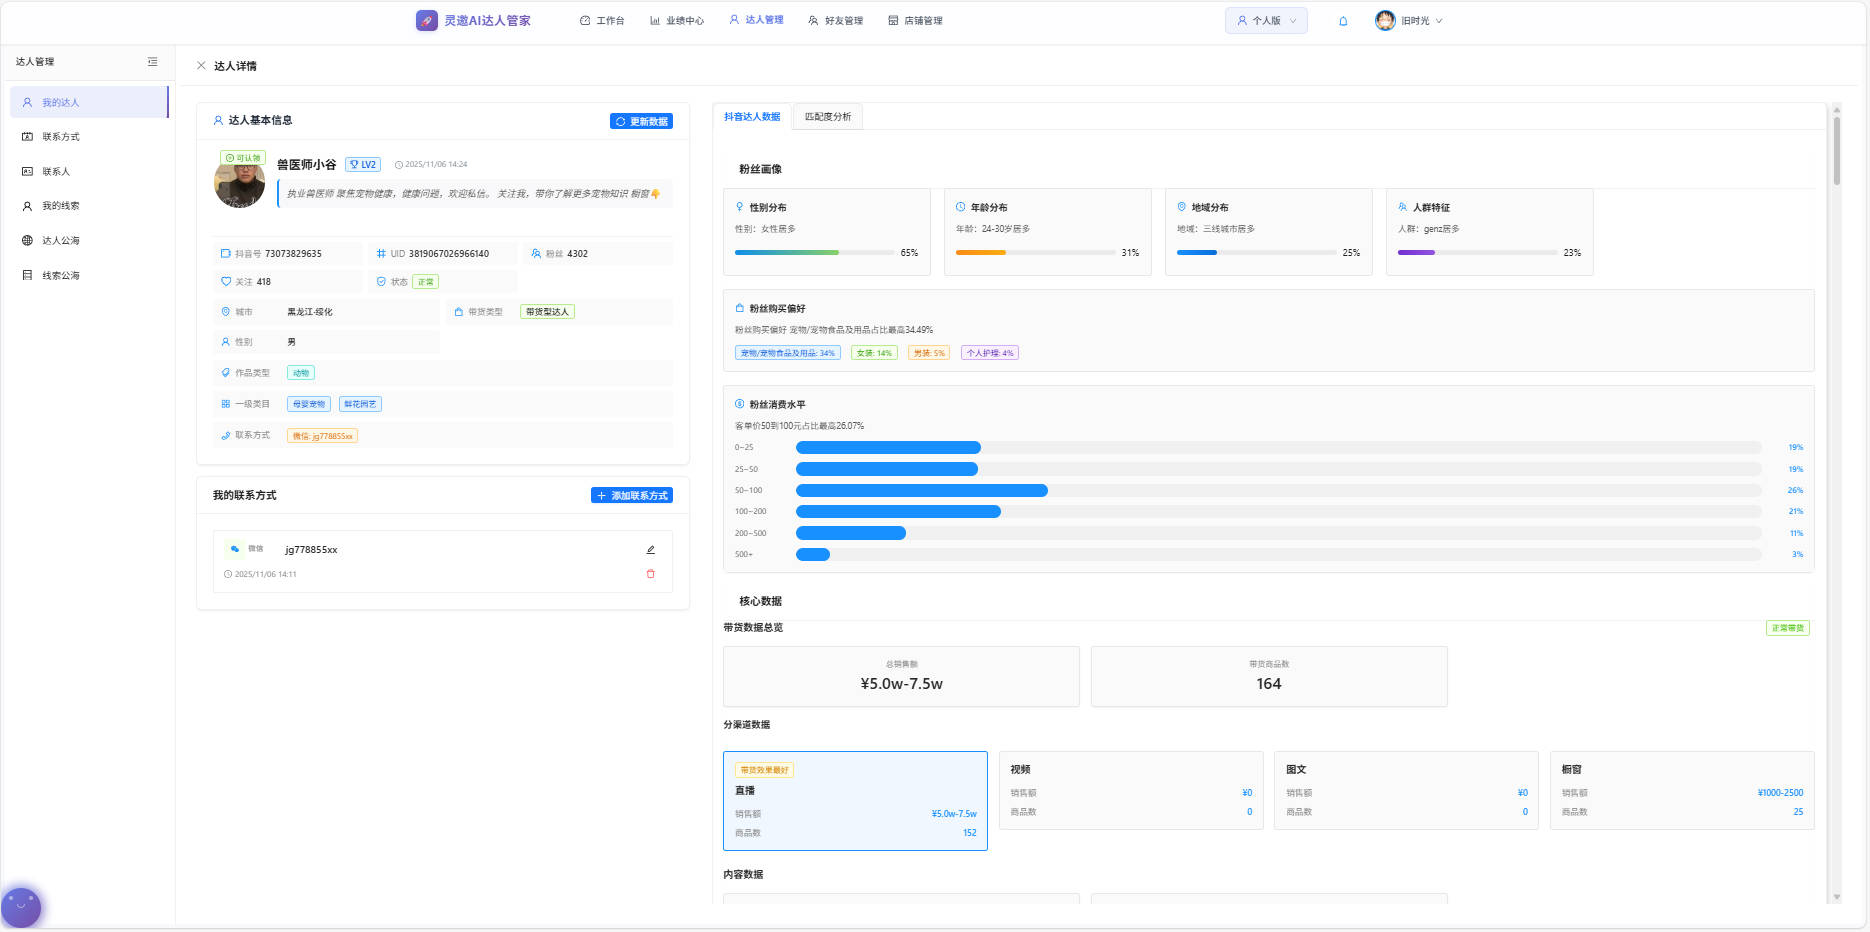Click the 兽医师小谷 profile photo
The image size is (1870, 932).
point(240,184)
